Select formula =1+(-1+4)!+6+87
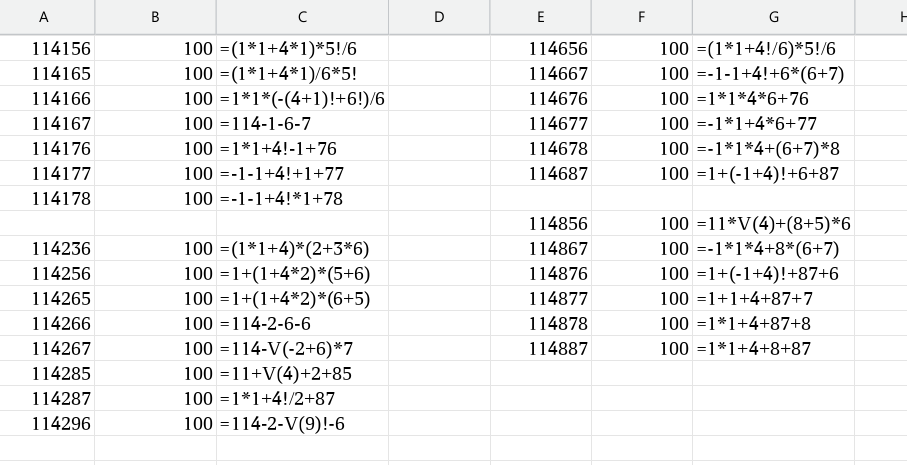This screenshot has height=465, width=907. pyautogui.click(x=773, y=174)
